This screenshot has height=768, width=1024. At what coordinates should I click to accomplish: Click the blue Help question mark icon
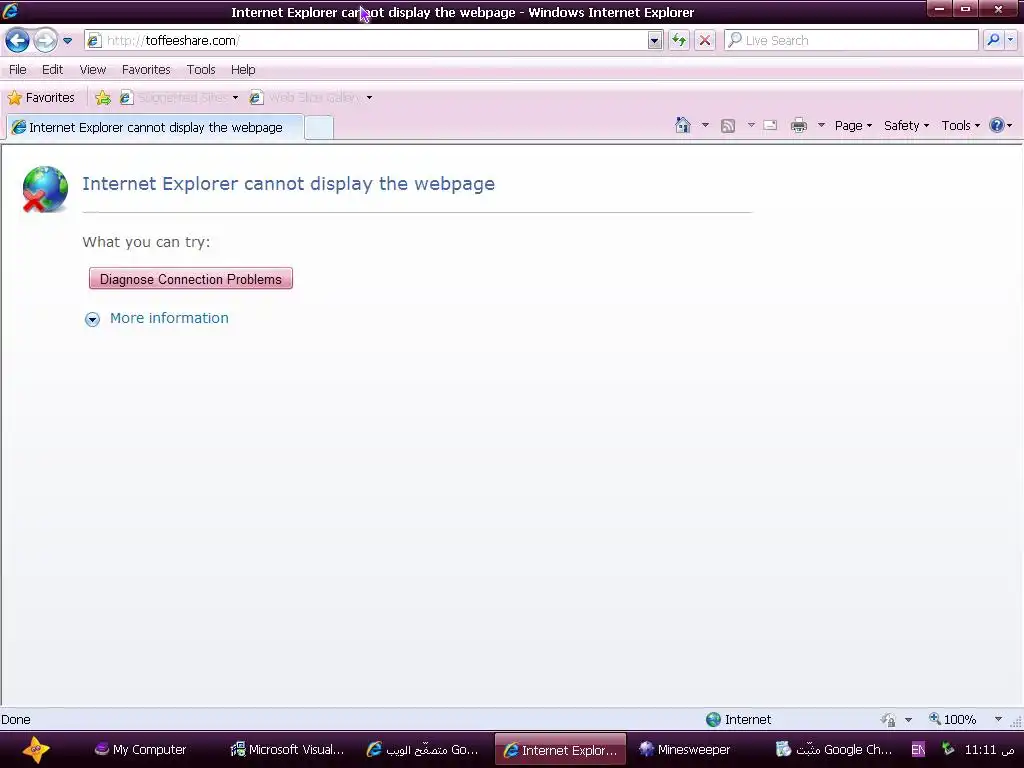pyautogui.click(x=997, y=125)
